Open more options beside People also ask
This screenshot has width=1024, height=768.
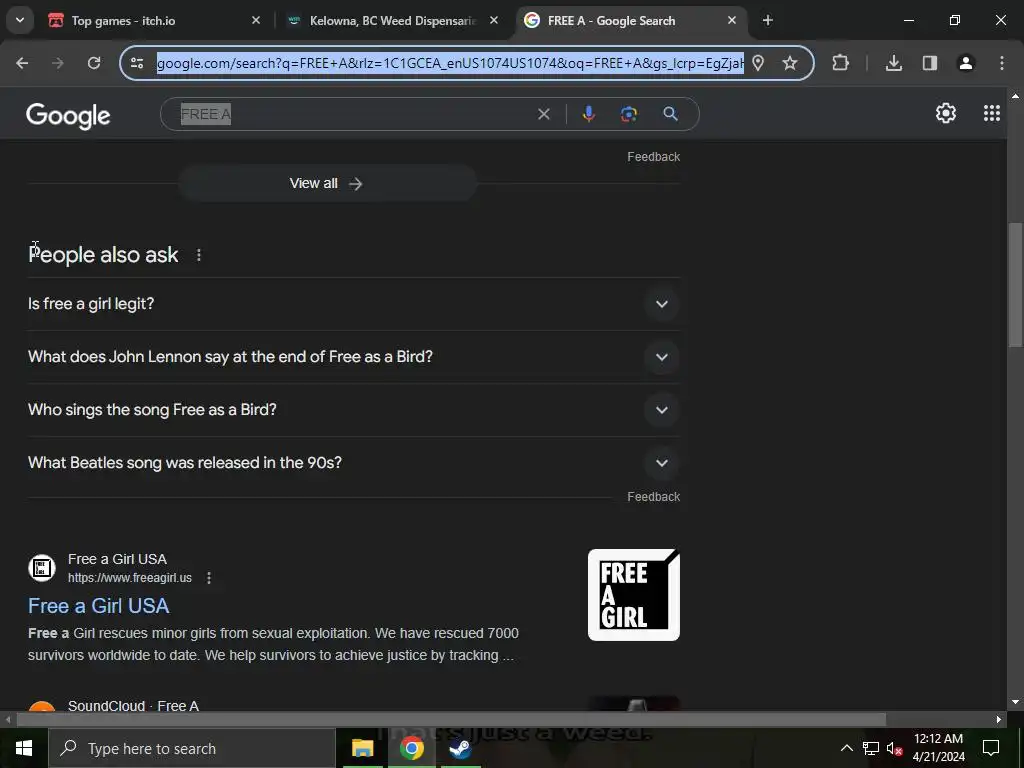point(199,255)
